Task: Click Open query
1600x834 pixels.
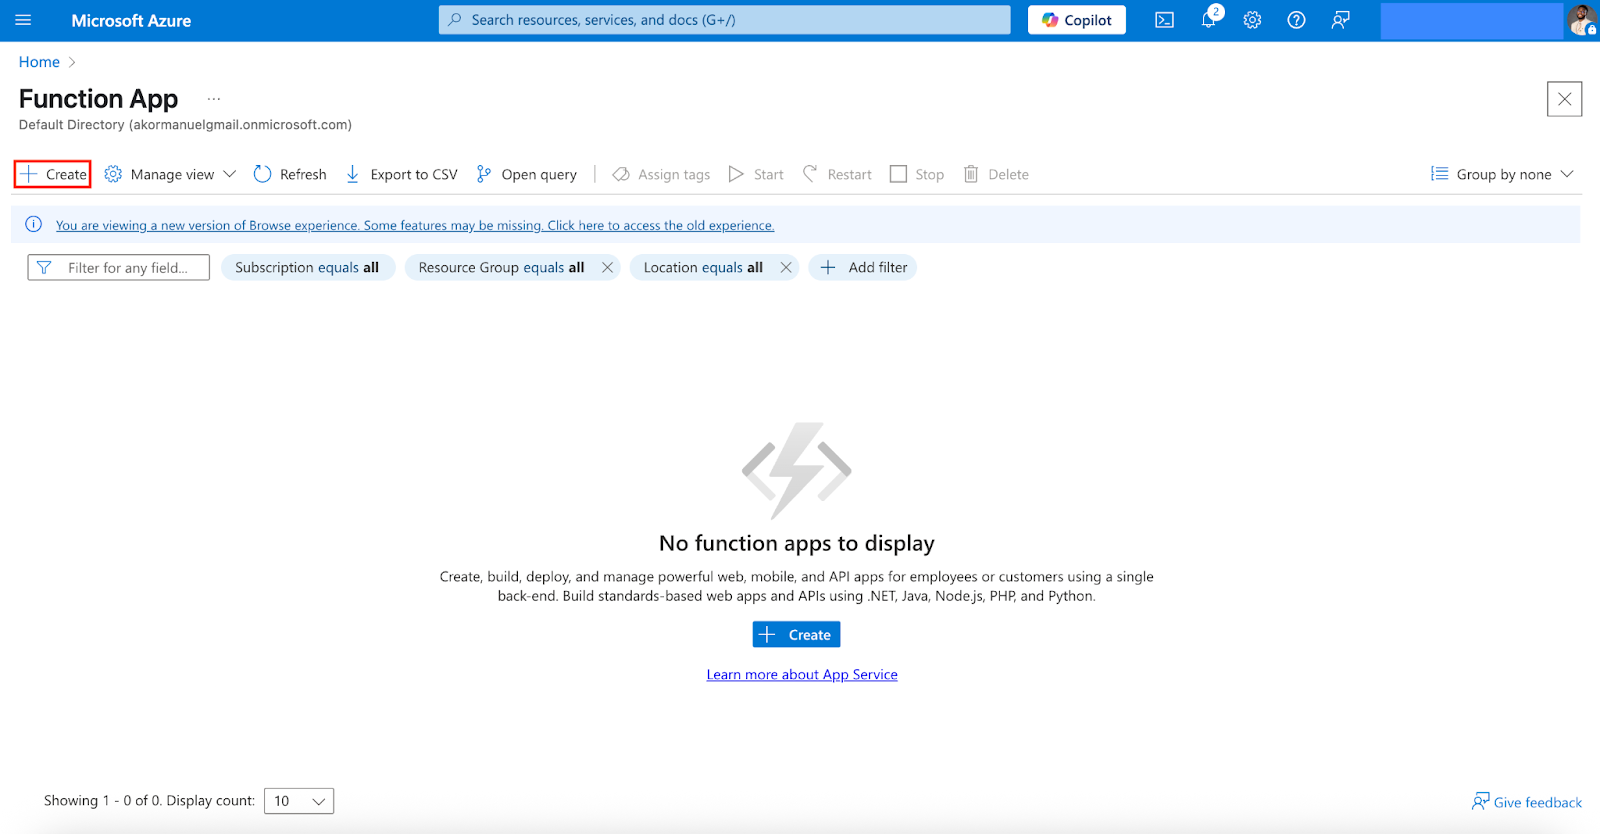Action: (x=527, y=174)
